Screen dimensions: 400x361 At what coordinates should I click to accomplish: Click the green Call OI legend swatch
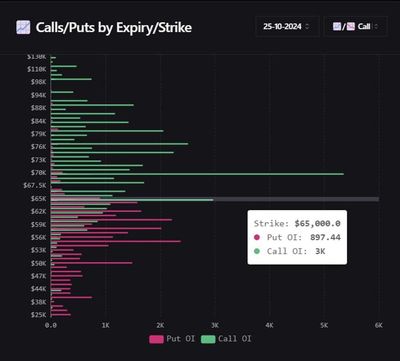click(x=208, y=339)
